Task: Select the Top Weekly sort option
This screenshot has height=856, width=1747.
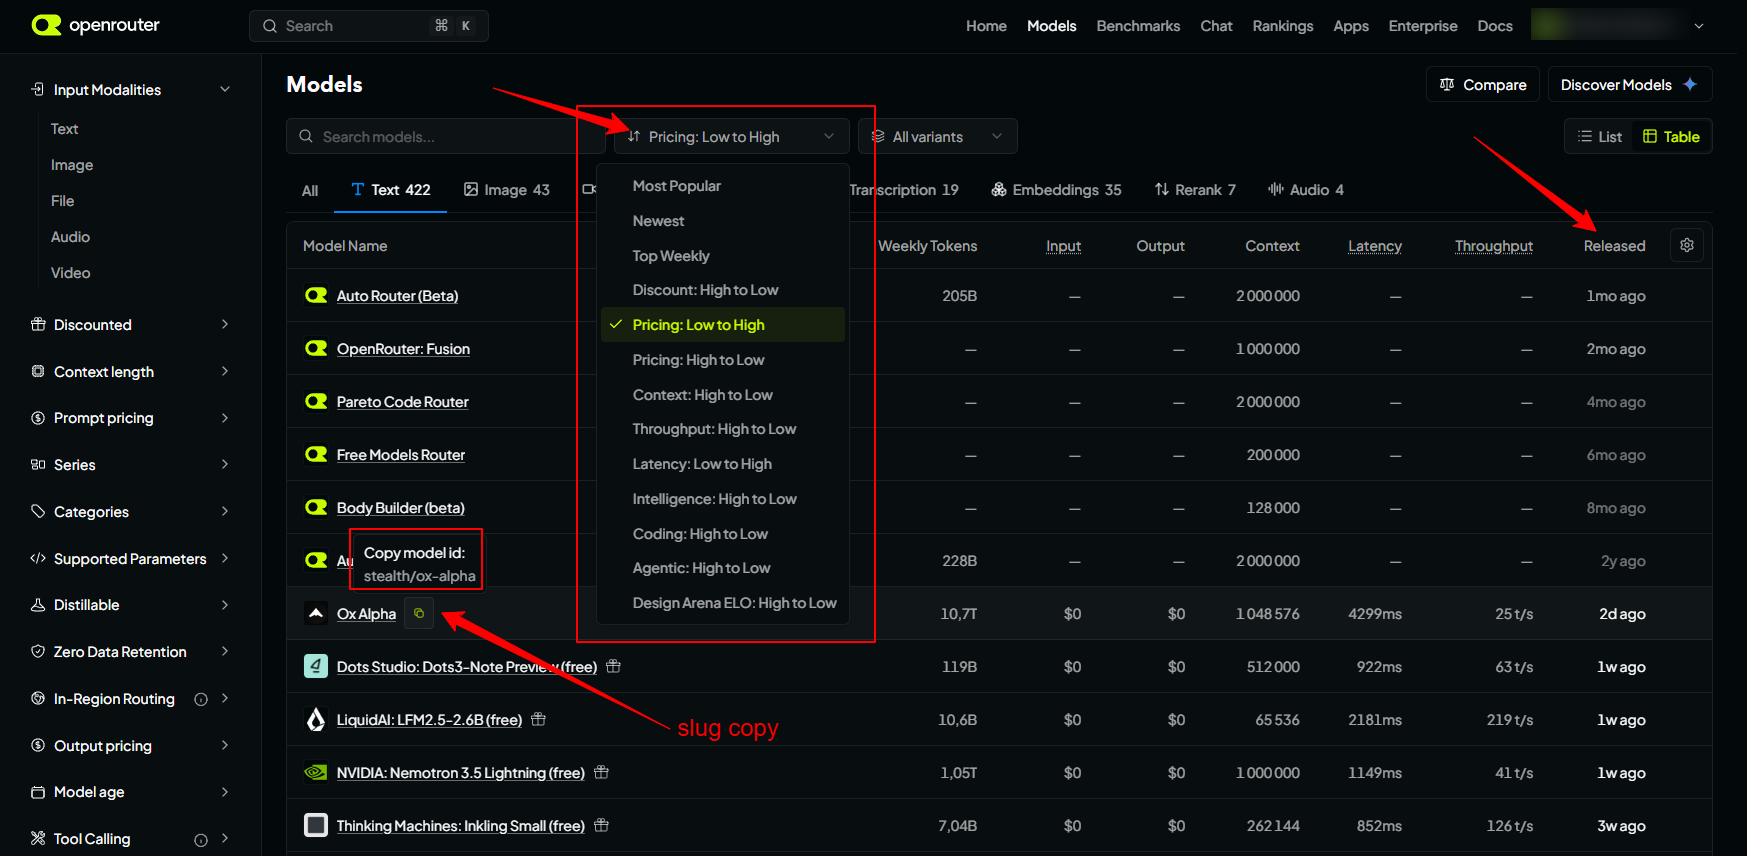Action: pos(723,256)
